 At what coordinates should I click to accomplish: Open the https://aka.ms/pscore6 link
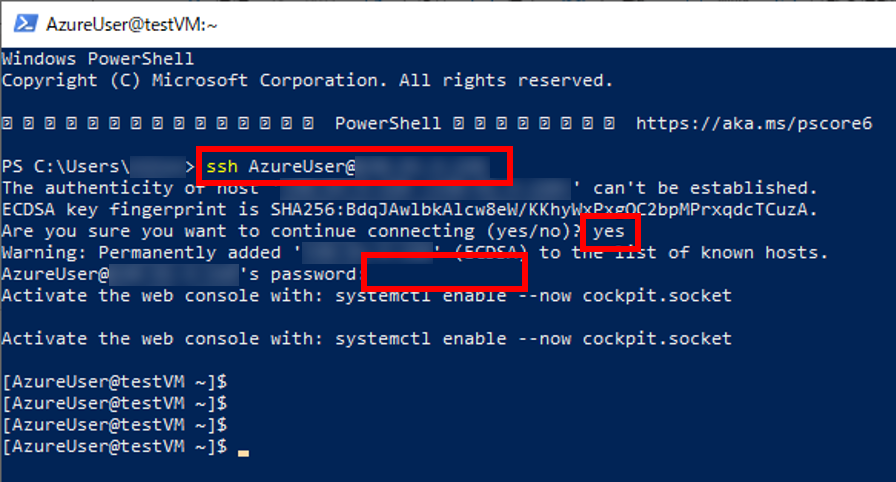[x=761, y=123]
